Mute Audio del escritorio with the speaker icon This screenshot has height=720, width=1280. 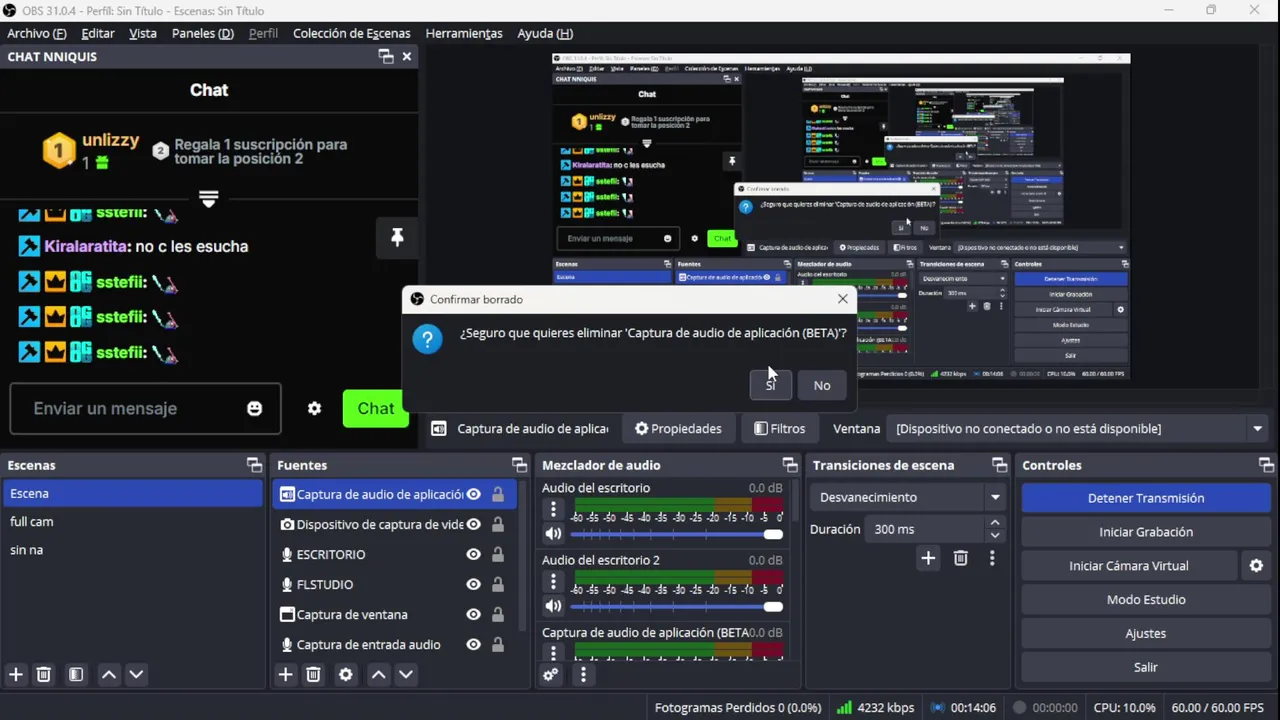(x=553, y=534)
